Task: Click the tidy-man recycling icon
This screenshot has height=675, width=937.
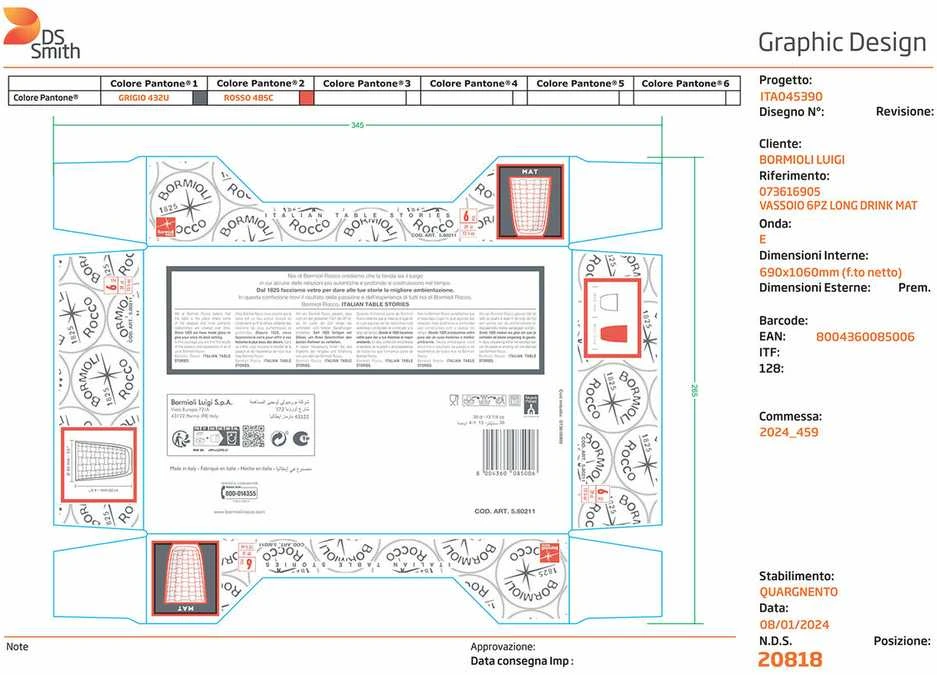Action: 181,438
